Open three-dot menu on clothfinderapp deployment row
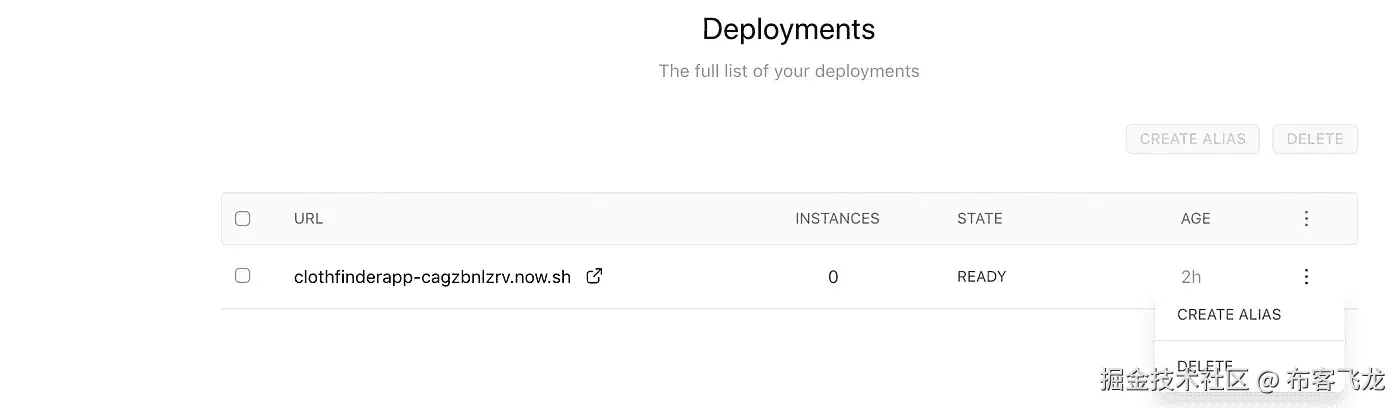The height and width of the screenshot is (408, 1400). [x=1306, y=277]
